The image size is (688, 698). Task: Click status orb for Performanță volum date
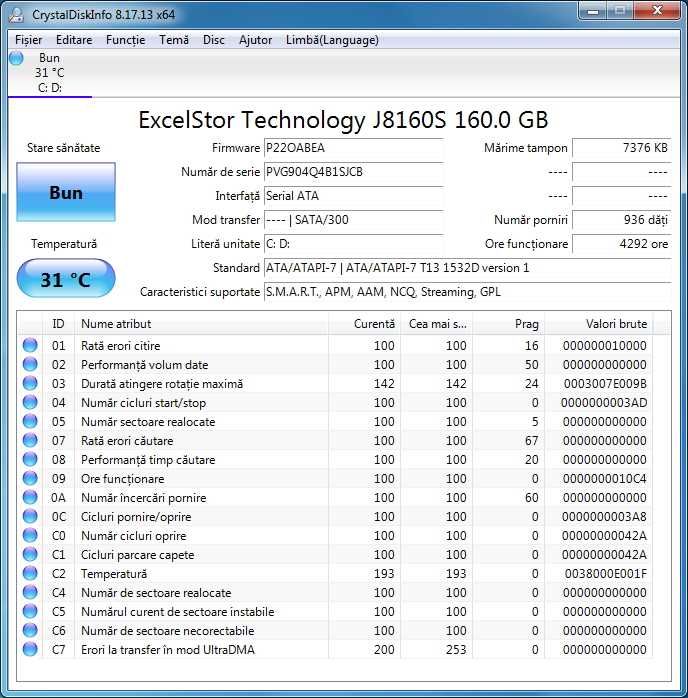pos(30,365)
